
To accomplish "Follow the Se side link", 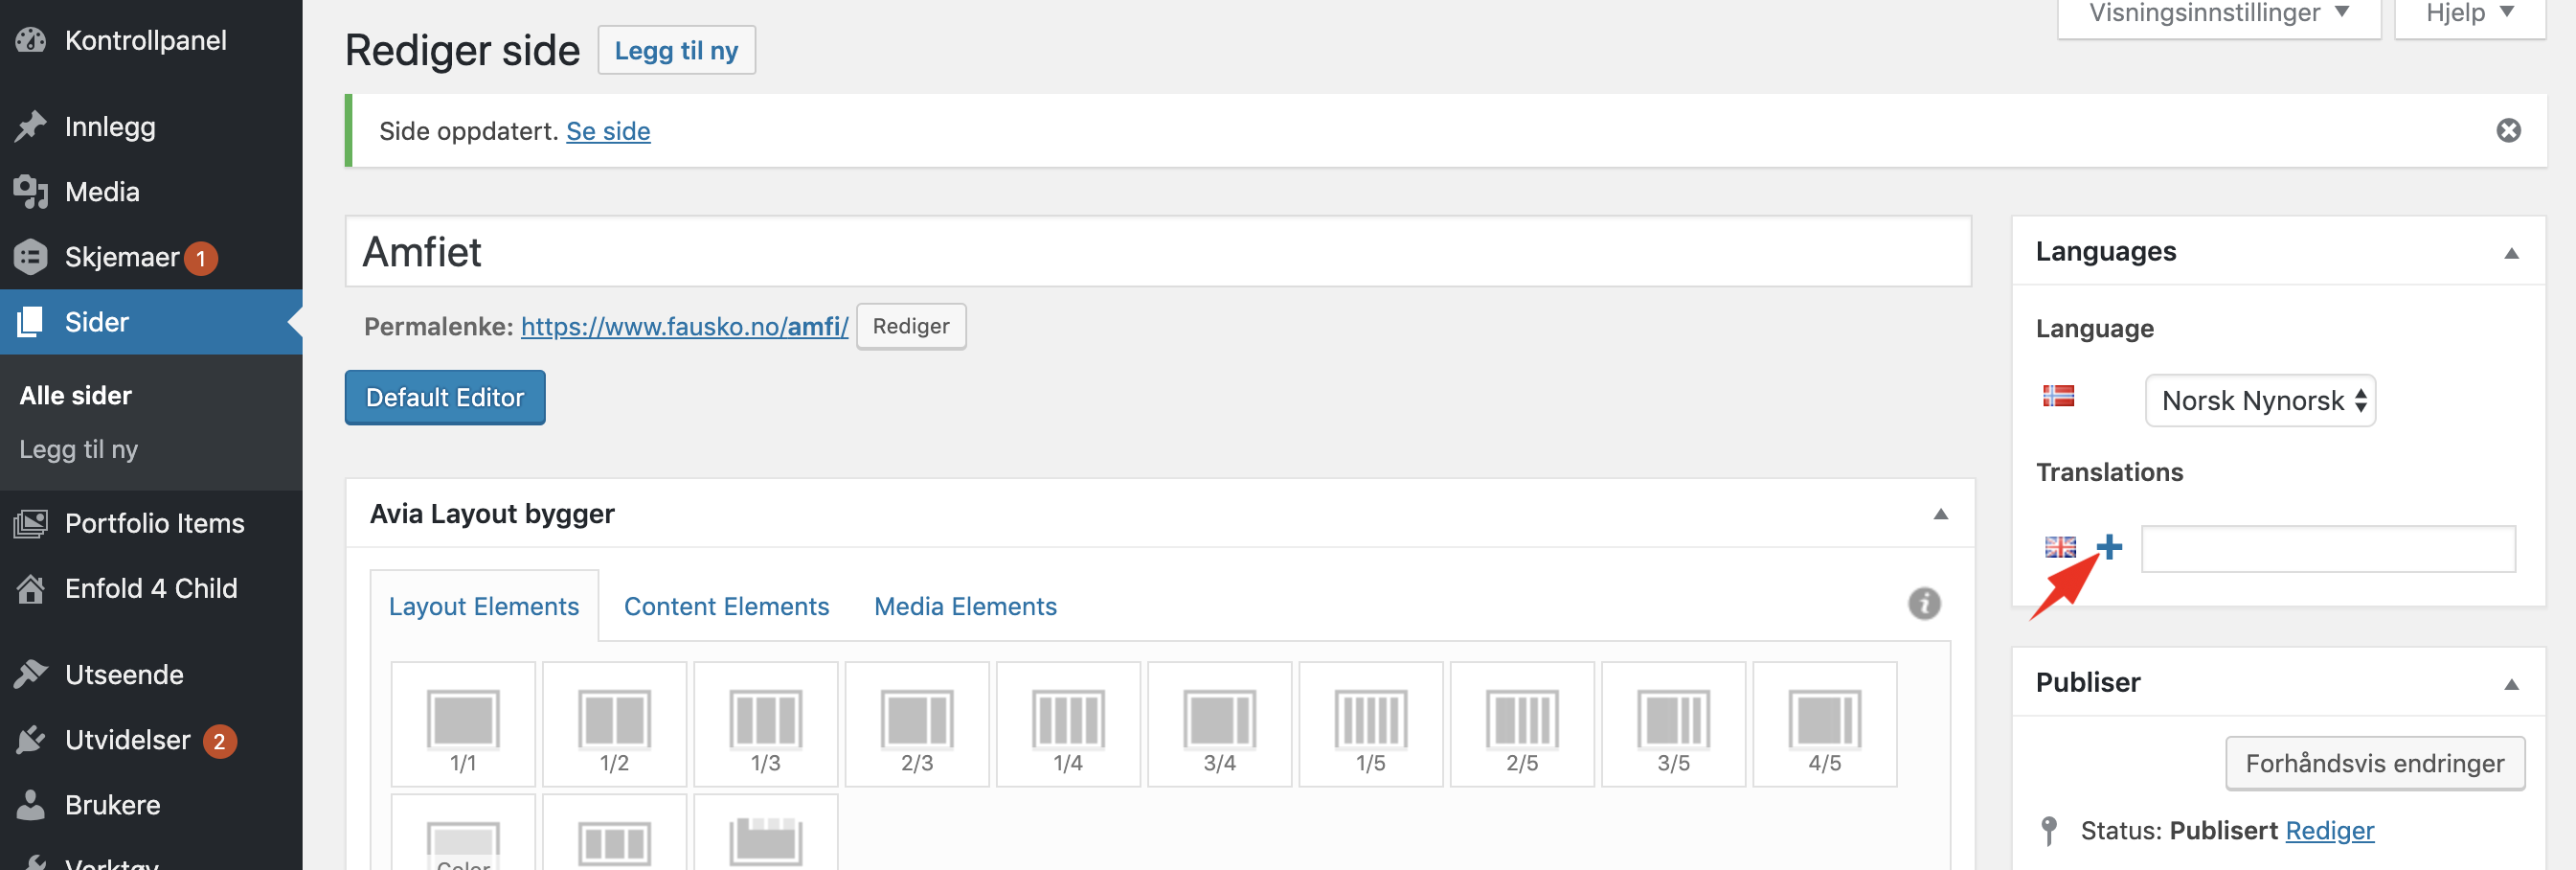I will (x=608, y=131).
